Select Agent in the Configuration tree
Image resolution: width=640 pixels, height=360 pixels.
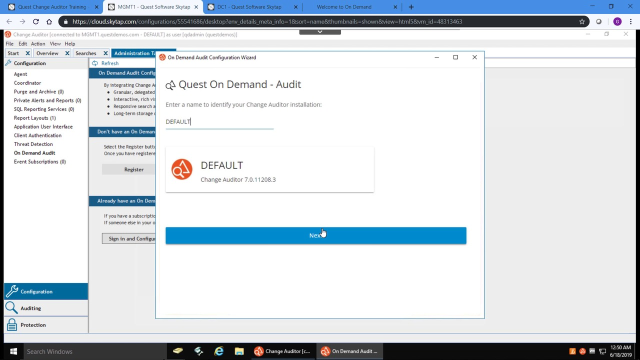[20, 74]
